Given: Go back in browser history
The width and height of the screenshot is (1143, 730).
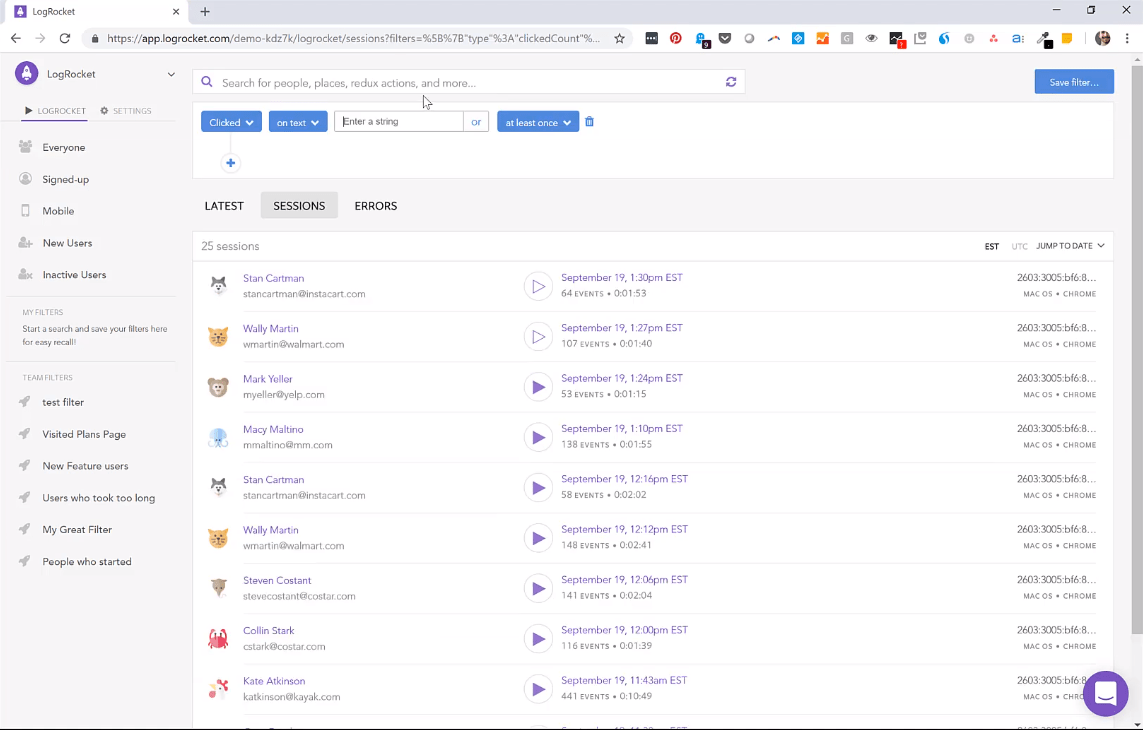Looking at the screenshot, I should (16, 39).
